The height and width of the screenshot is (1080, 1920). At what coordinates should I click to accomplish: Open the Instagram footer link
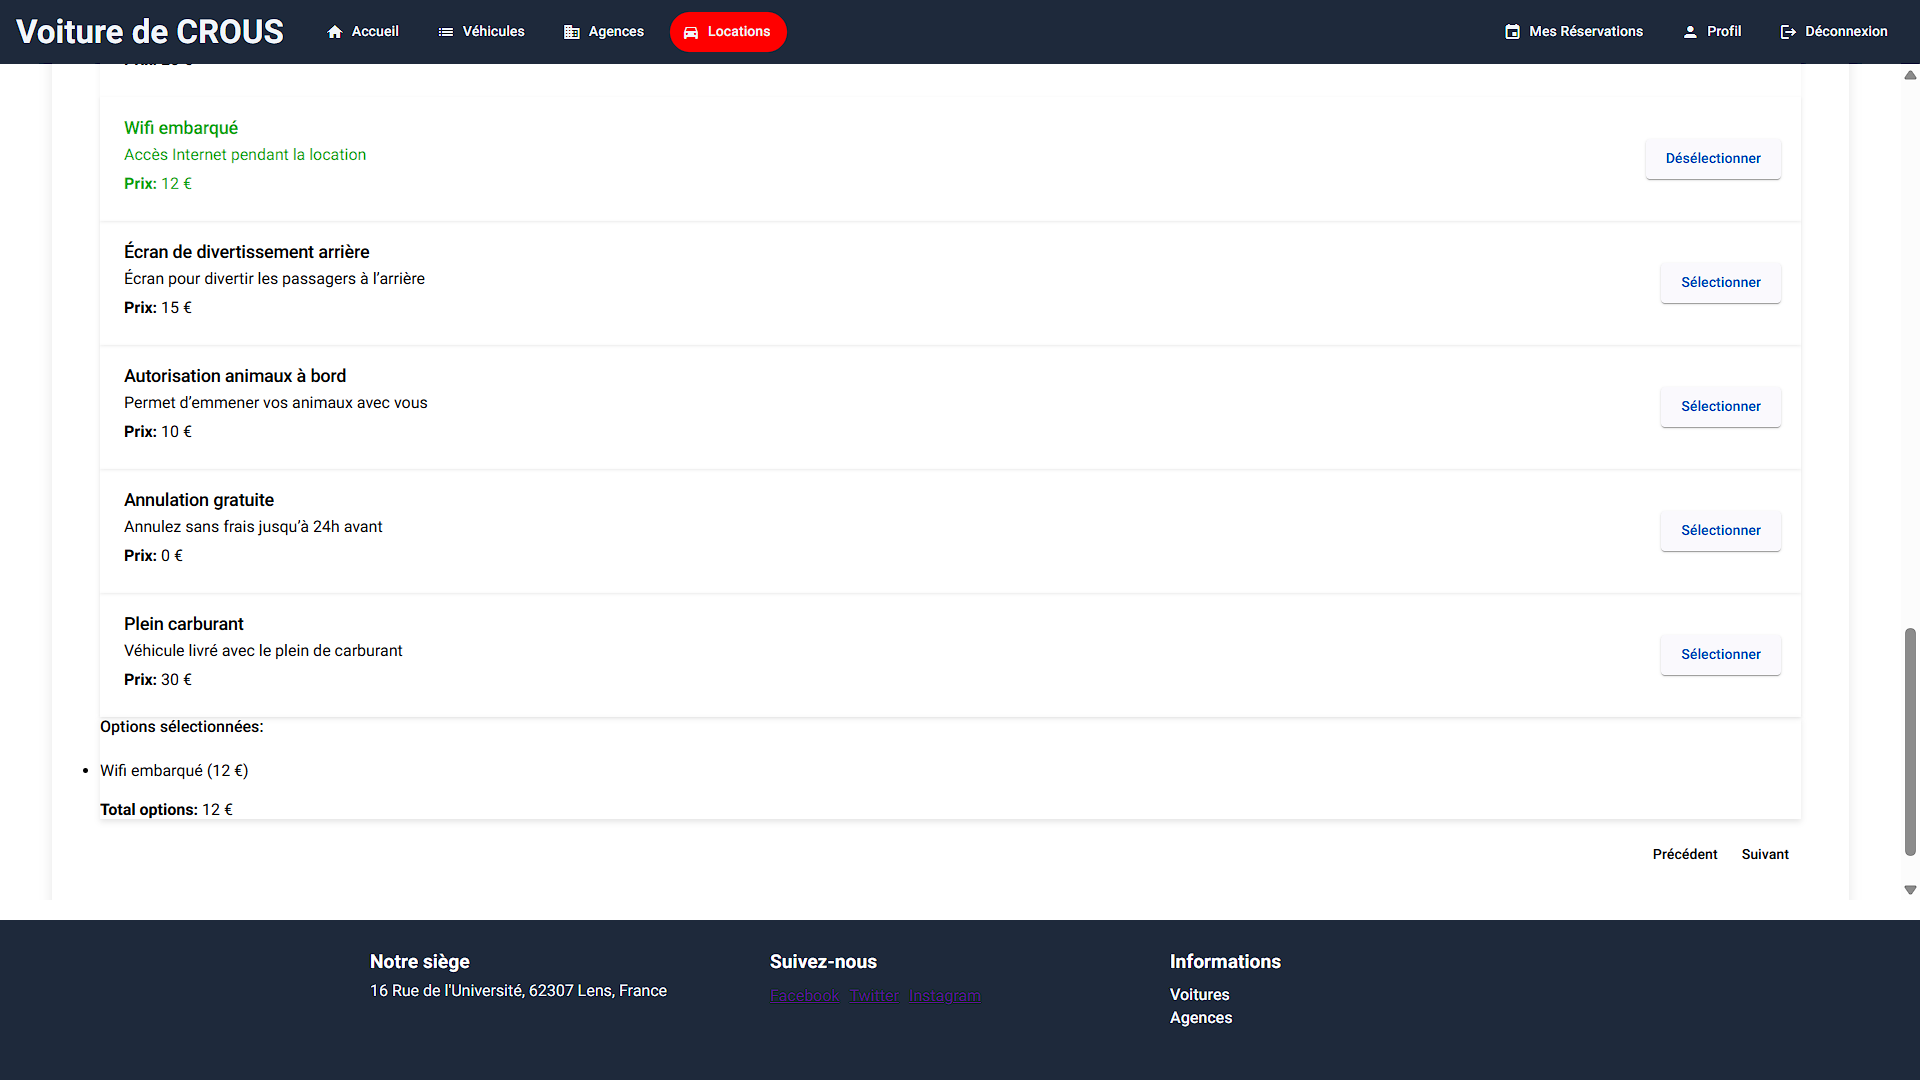coord(944,996)
